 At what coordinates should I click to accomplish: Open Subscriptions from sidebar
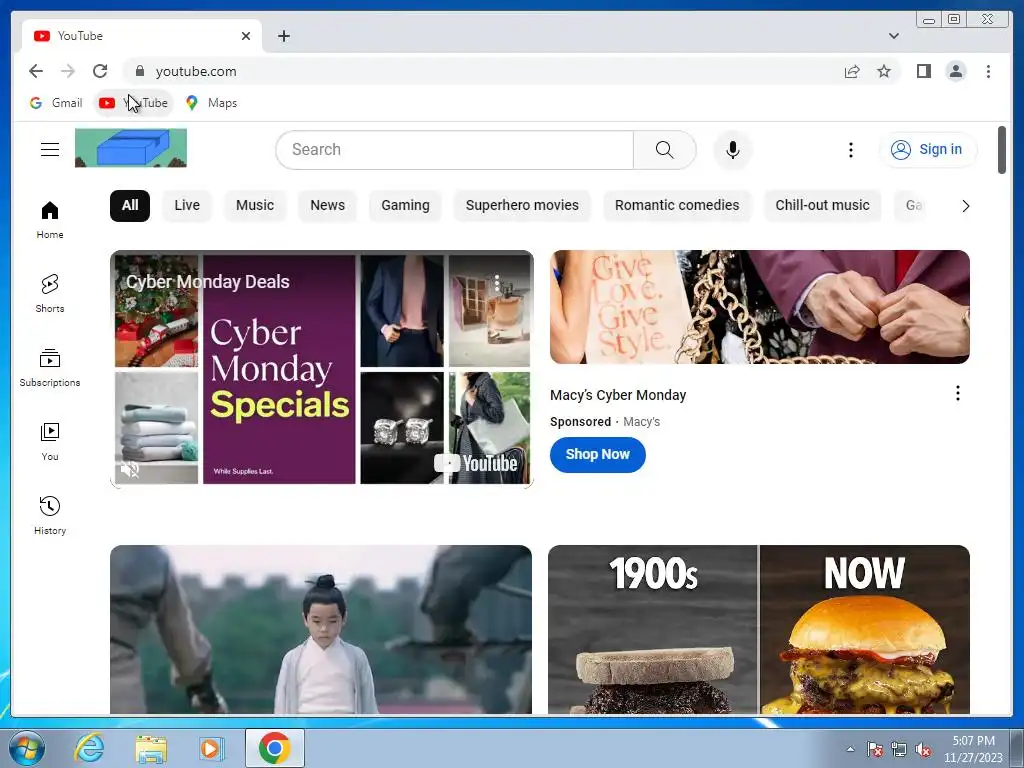coord(50,368)
